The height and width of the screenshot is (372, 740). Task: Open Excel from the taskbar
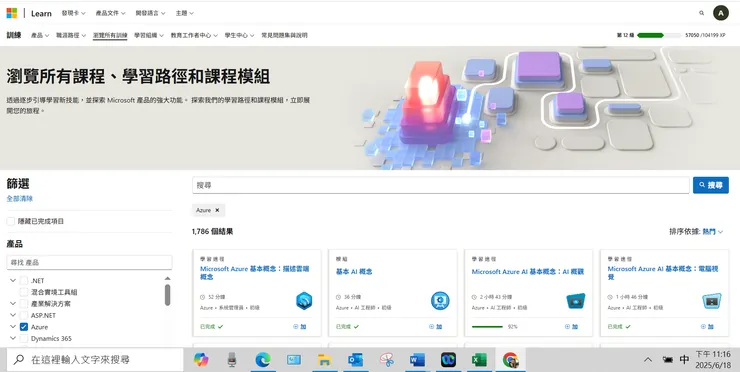tap(479, 360)
